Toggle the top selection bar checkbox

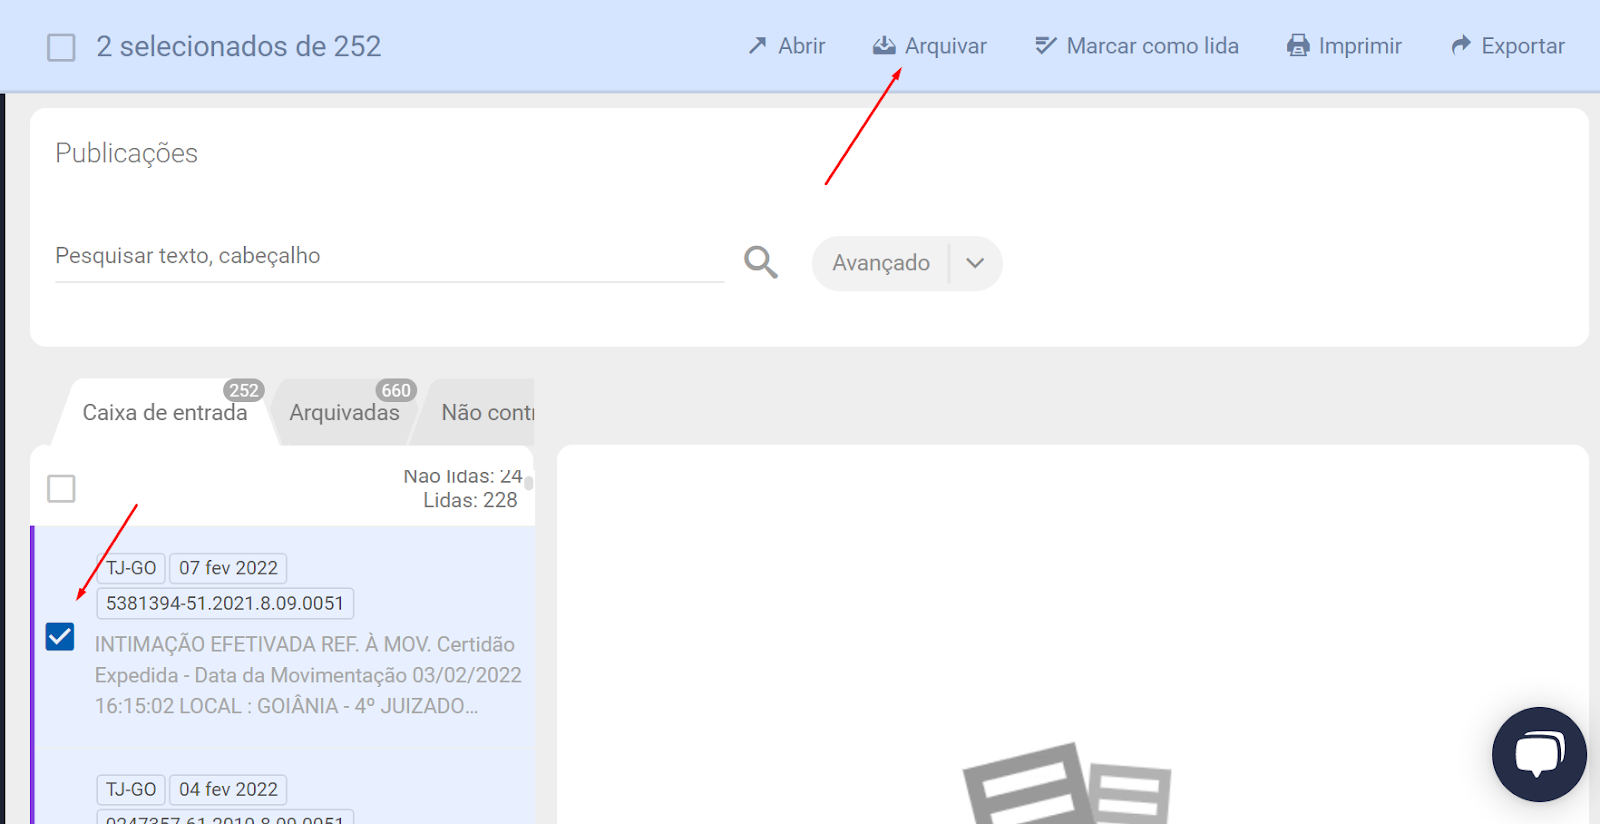point(61,47)
